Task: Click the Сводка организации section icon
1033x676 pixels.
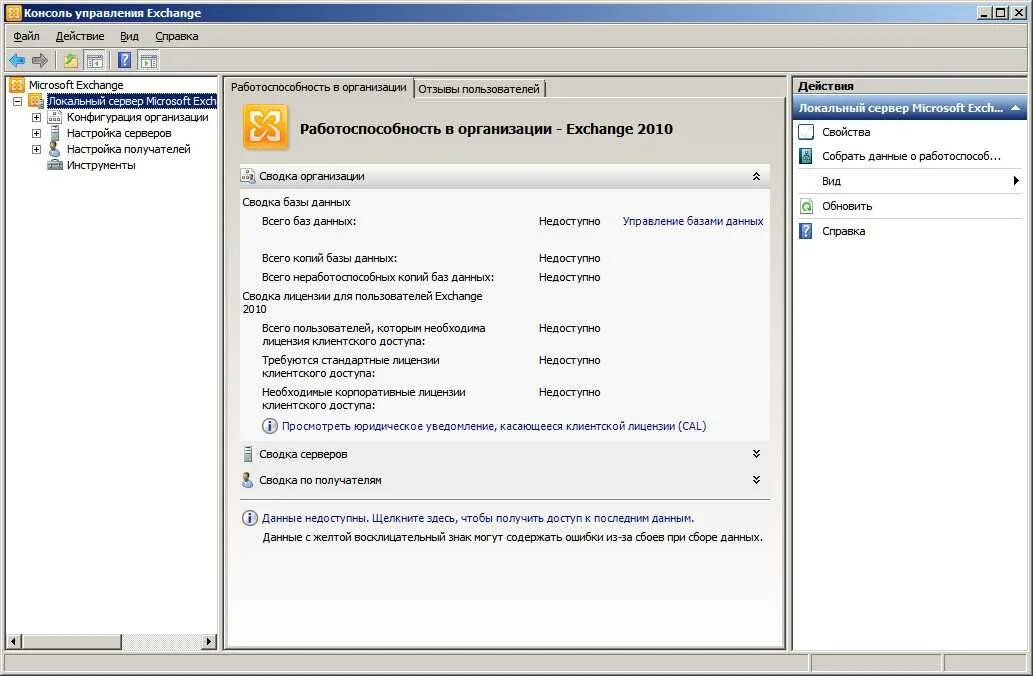Action: 248,176
